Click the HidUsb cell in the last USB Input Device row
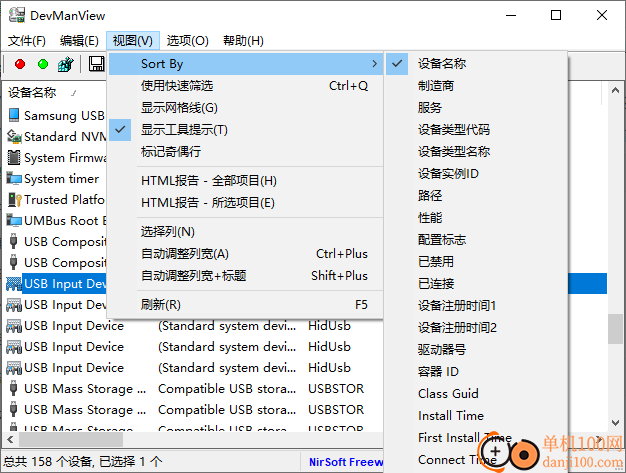Image resolution: width=626 pixels, height=473 pixels. click(x=329, y=368)
